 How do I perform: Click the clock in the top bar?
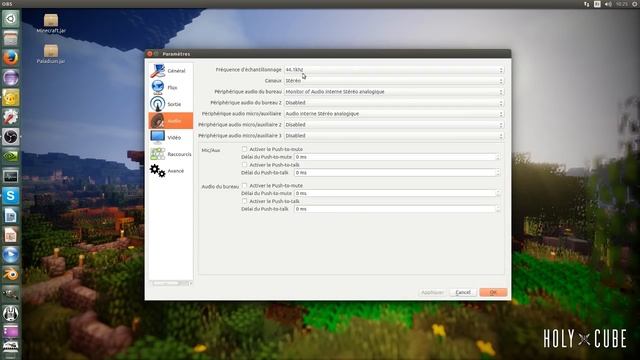click(x=622, y=4)
